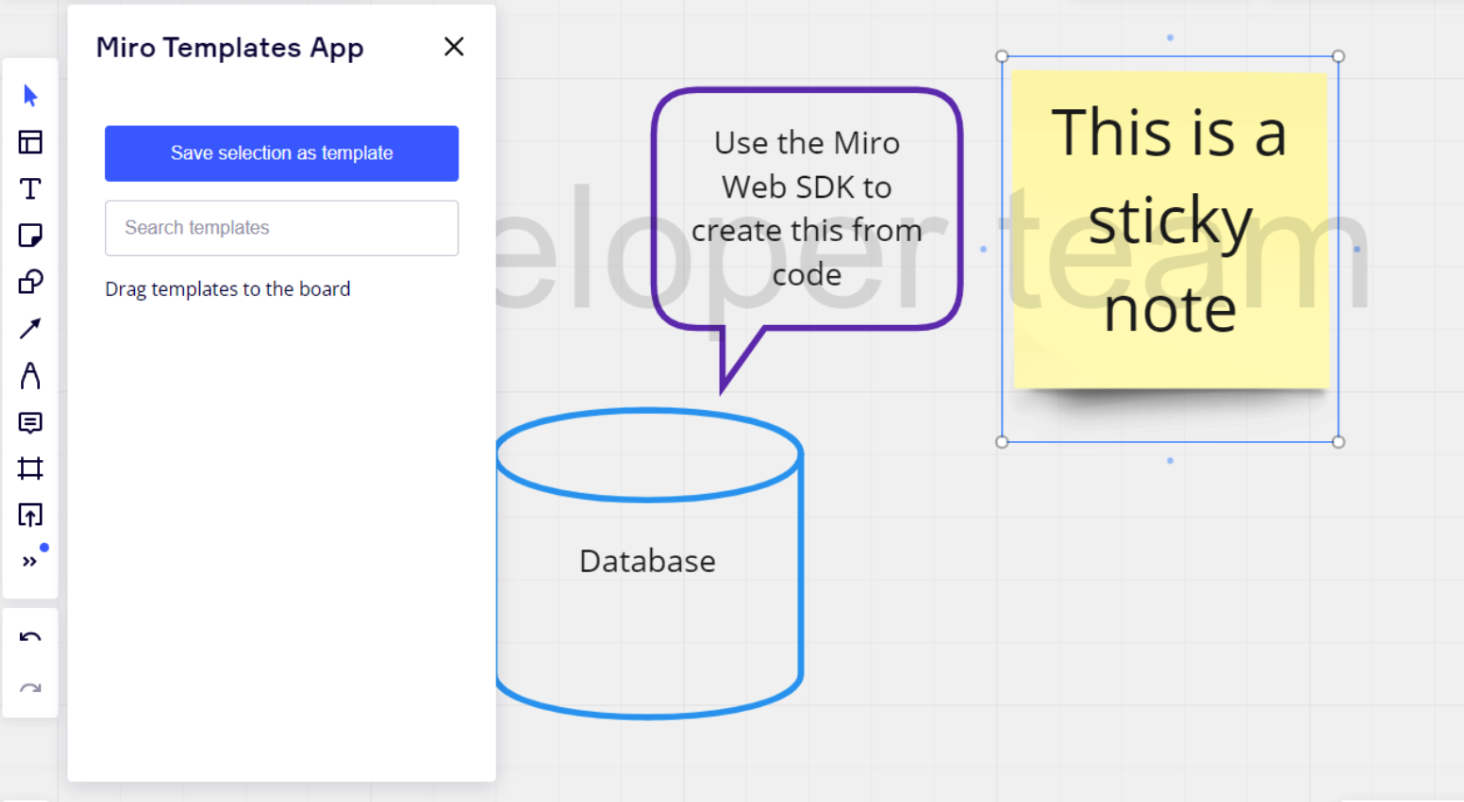The height and width of the screenshot is (802, 1464).
Task: Open the templates tool in toolbar
Action: point(30,142)
